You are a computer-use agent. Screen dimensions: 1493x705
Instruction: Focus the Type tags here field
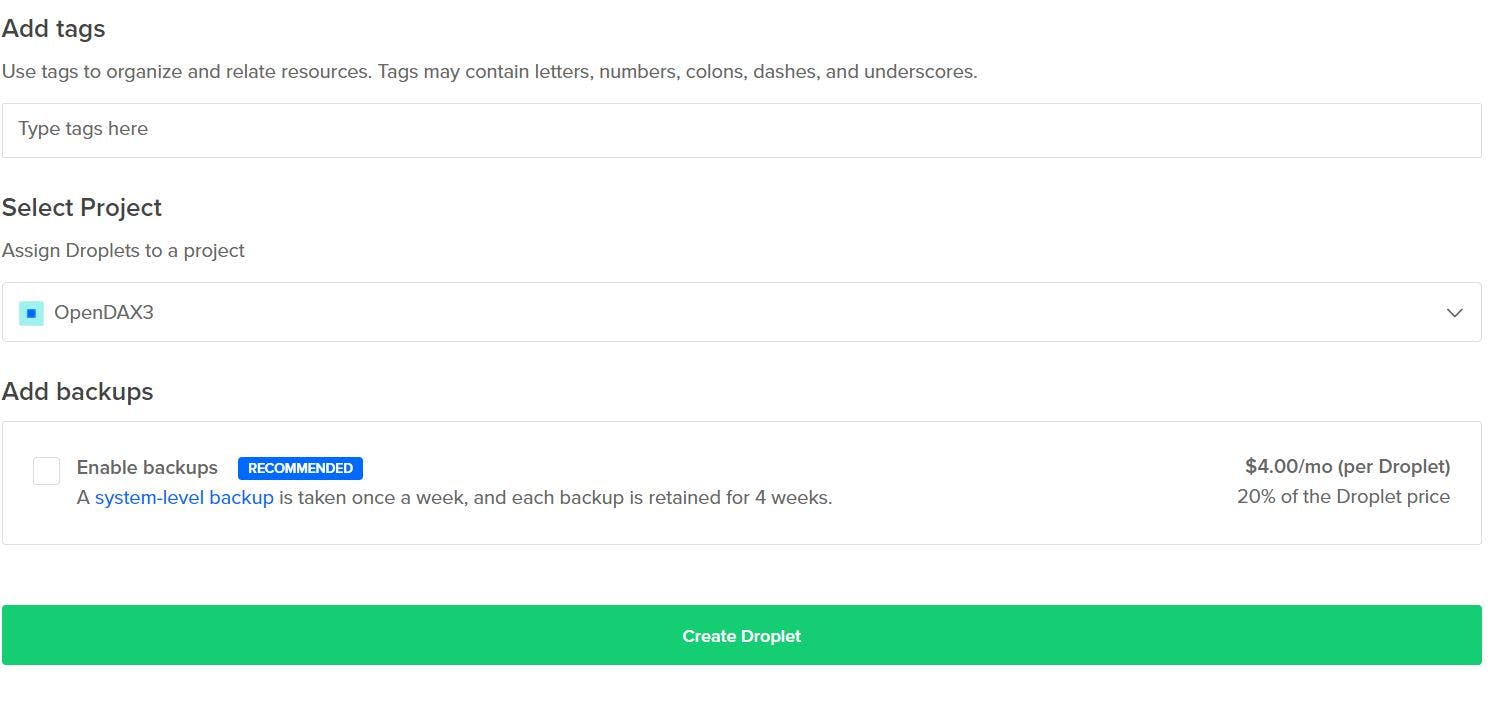click(741, 130)
